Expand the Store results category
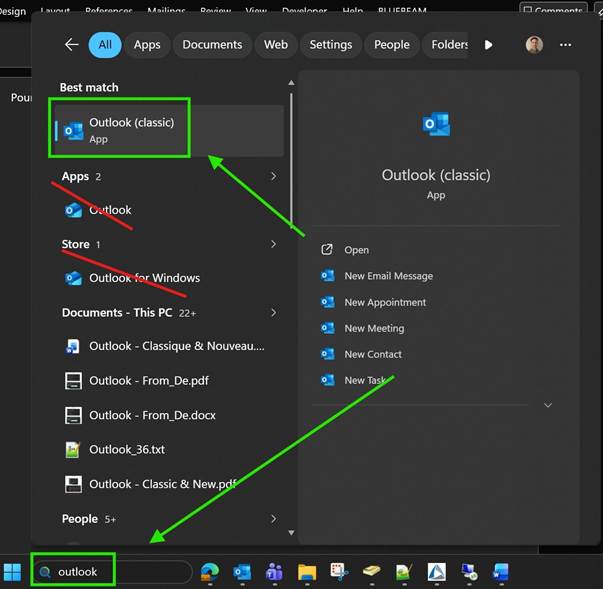The width and height of the screenshot is (603, 589). pyautogui.click(x=273, y=244)
